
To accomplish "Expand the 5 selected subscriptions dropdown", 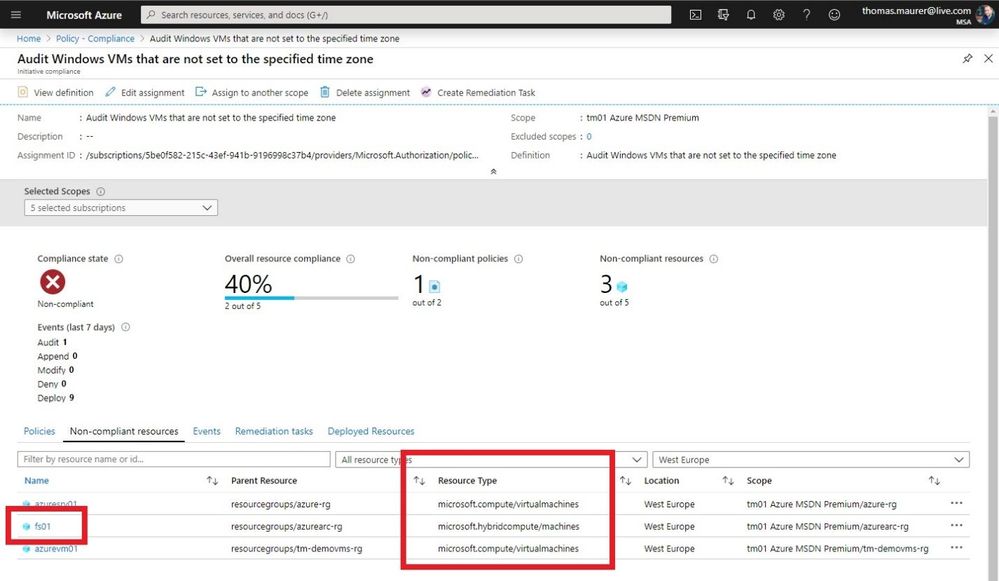I will pyautogui.click(x=121, y=208).
